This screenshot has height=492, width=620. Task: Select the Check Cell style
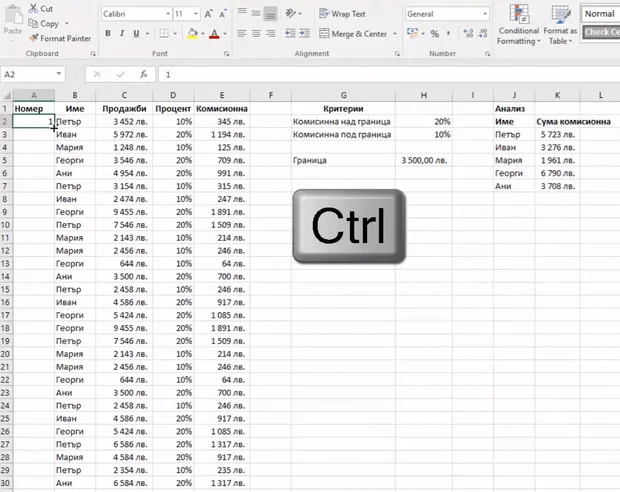pos(601,32)
